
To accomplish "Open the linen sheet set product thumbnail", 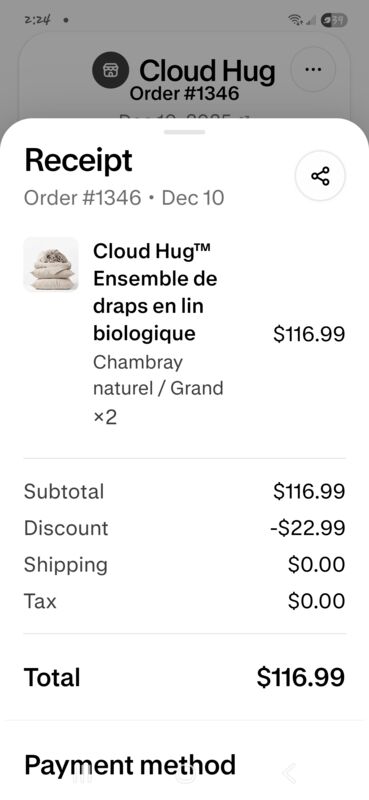I will click(x=51, y=264).
